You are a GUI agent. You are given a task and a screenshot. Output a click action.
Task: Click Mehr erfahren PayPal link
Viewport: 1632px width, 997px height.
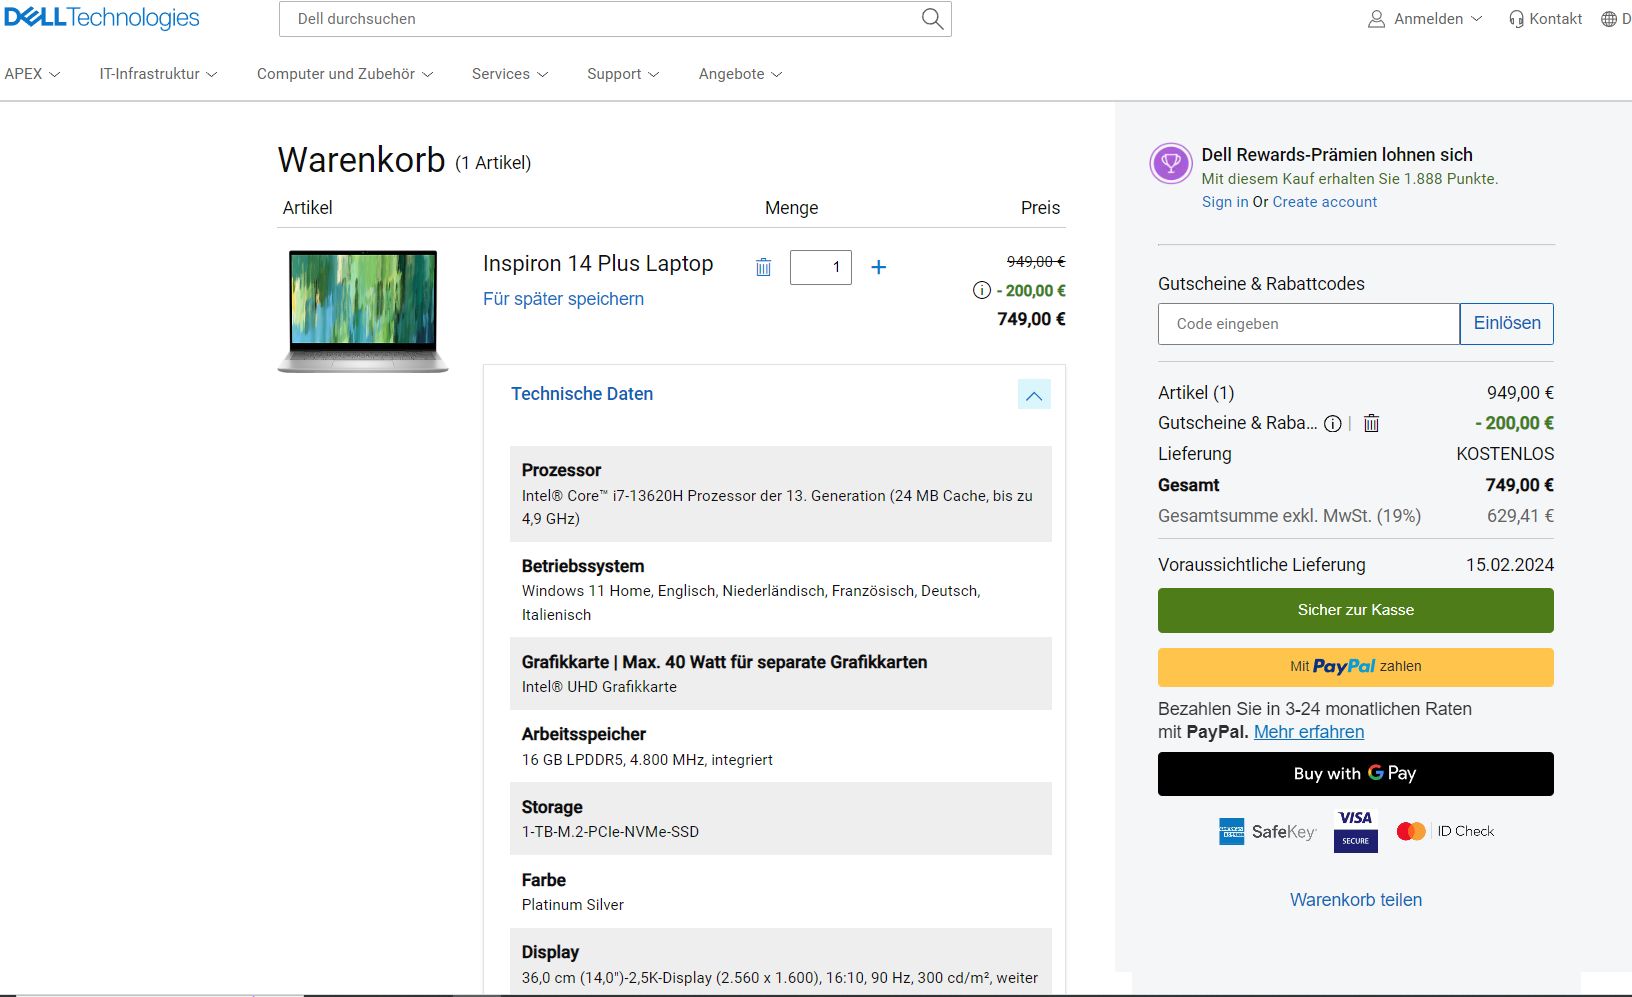tap(1309, 732)
